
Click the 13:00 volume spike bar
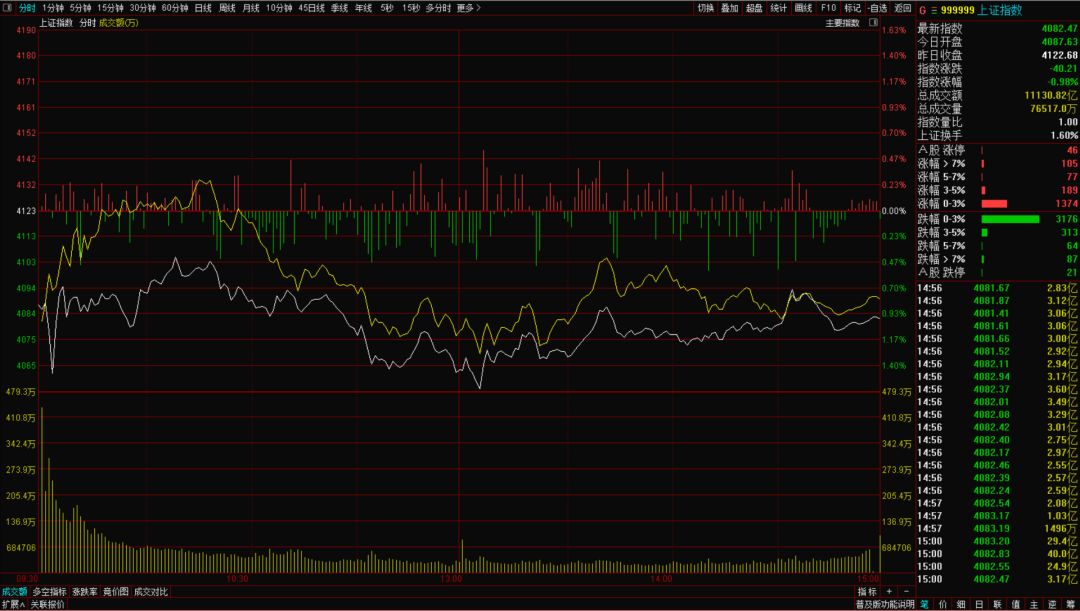point(462,556)
